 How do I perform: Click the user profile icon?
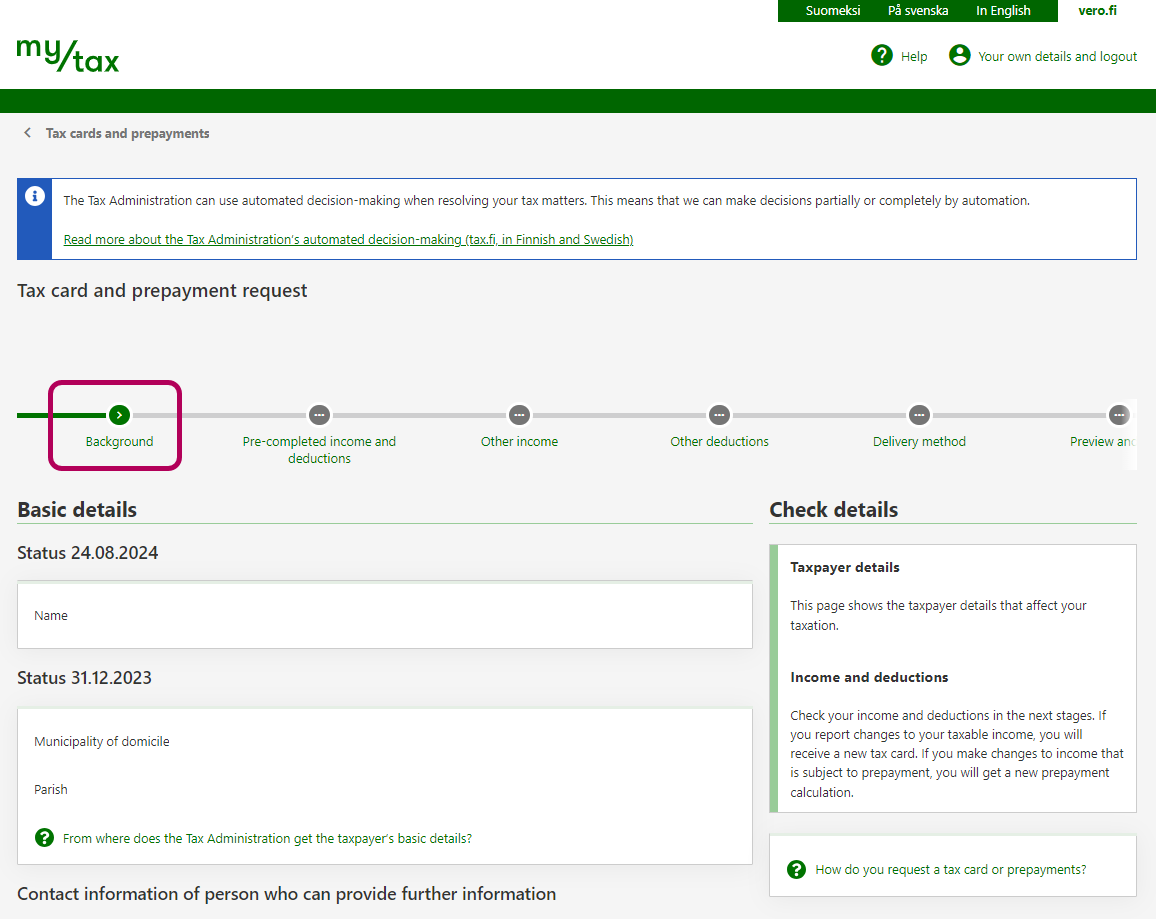(x=959, y=56)
